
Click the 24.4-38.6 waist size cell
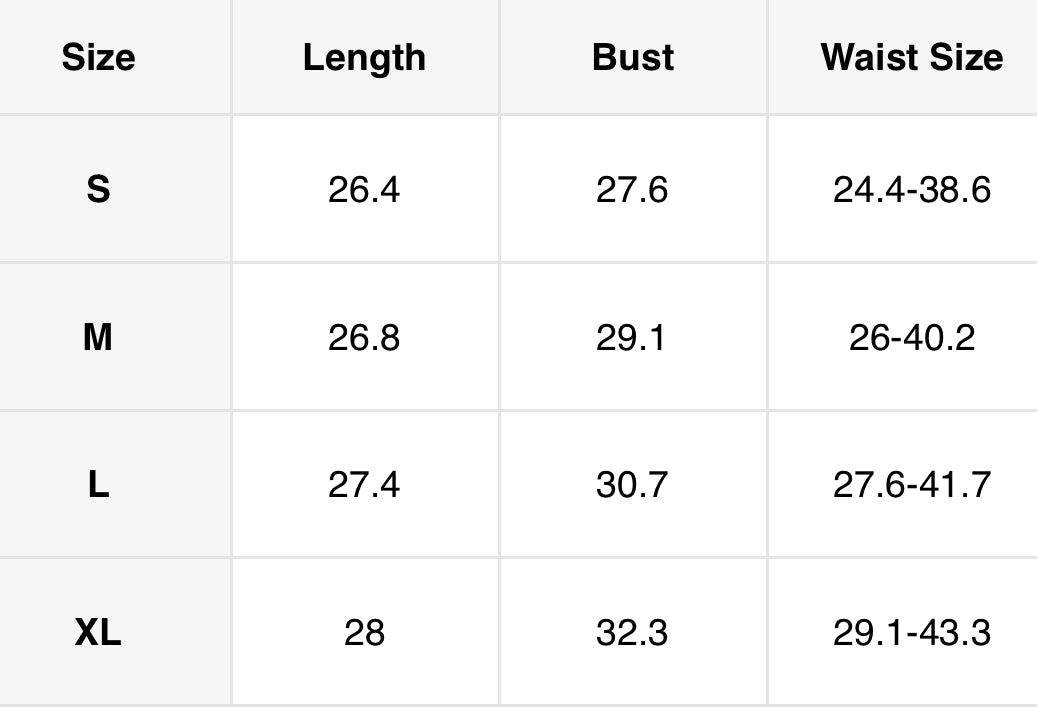point(911,189)
